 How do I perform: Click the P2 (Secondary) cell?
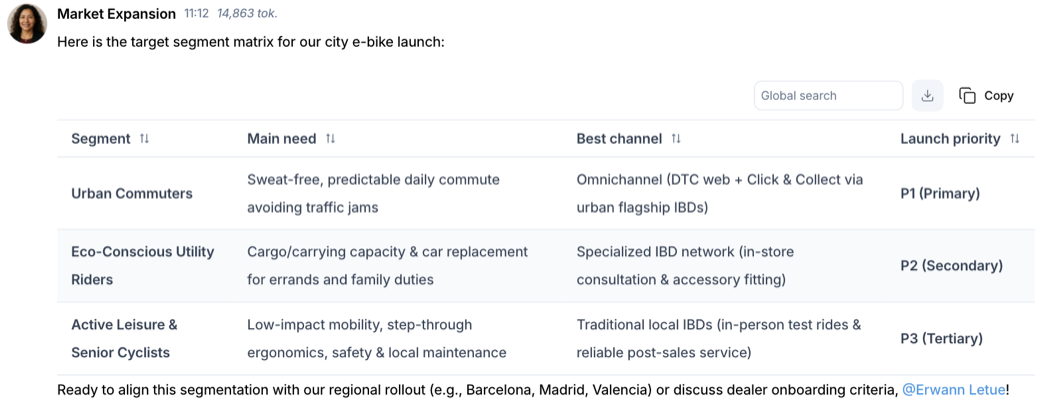951,265
